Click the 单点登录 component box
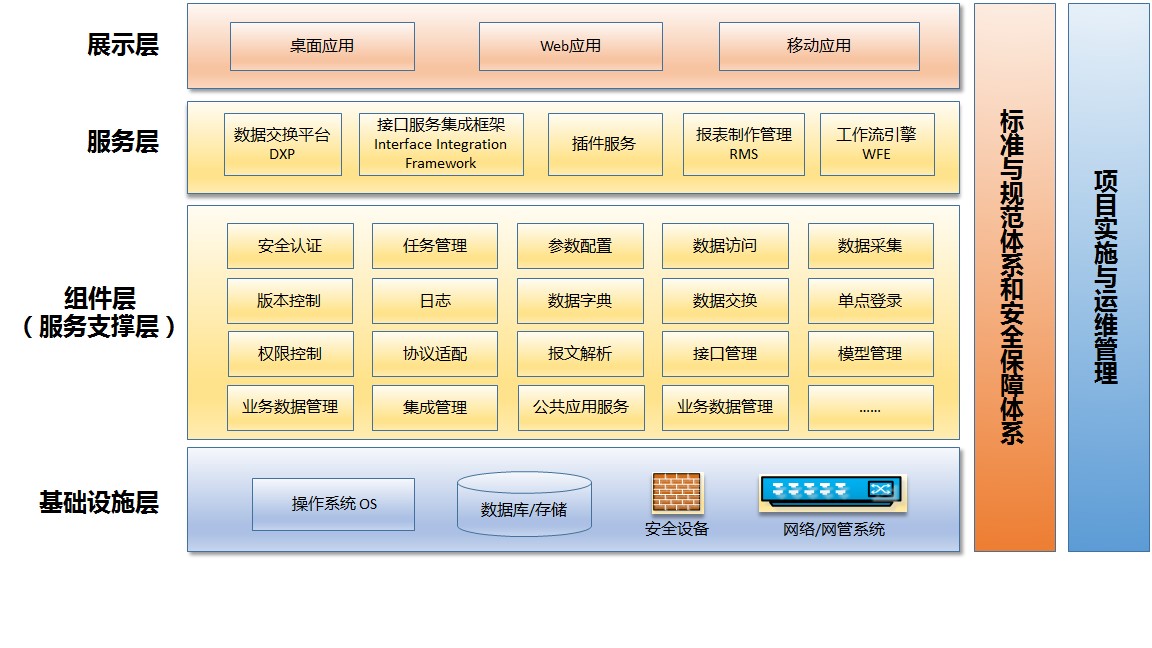The image size is (1152, 648). tap(870, 300)
